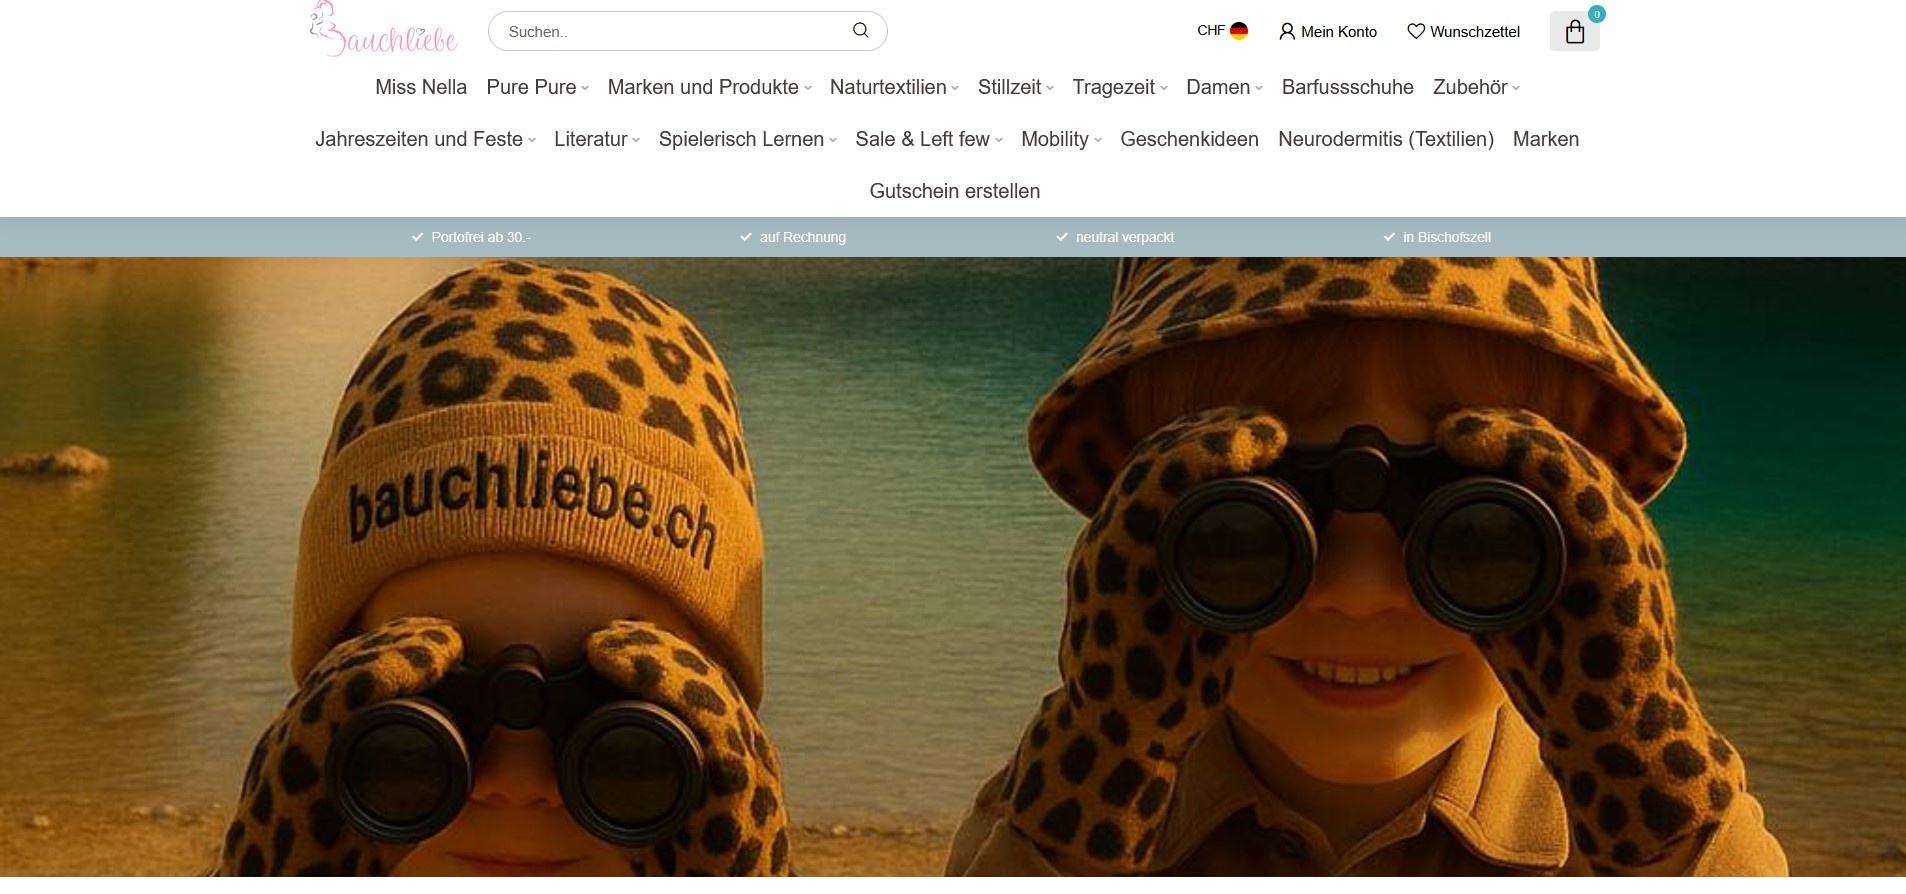Open the Miss Nella menu item
1906x894 pixels.
(x=421, y=88)
